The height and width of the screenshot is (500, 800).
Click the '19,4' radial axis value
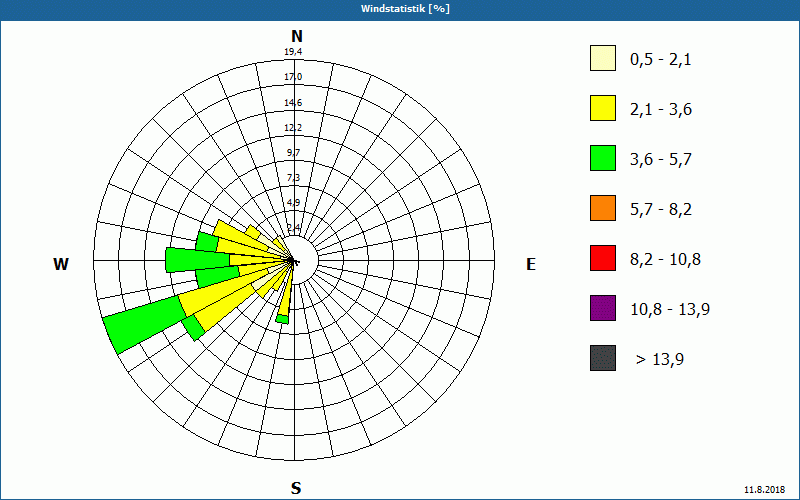point(293,52)
